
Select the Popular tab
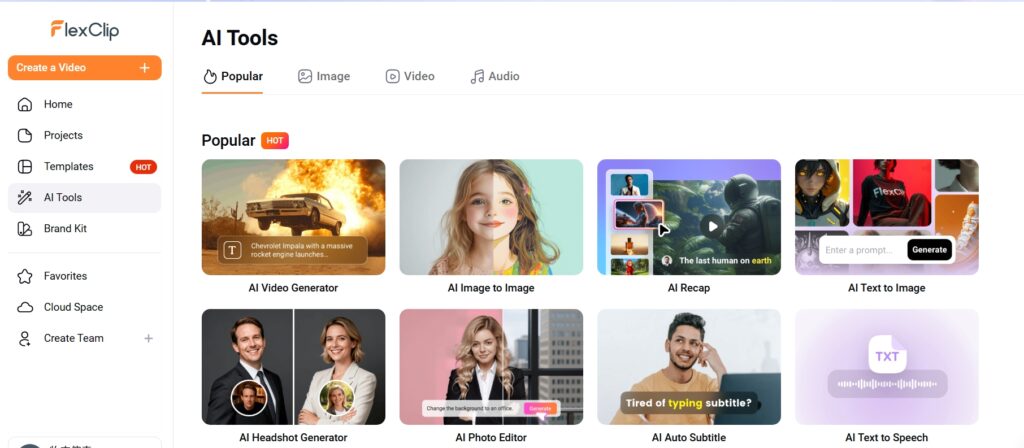point(232,76)
